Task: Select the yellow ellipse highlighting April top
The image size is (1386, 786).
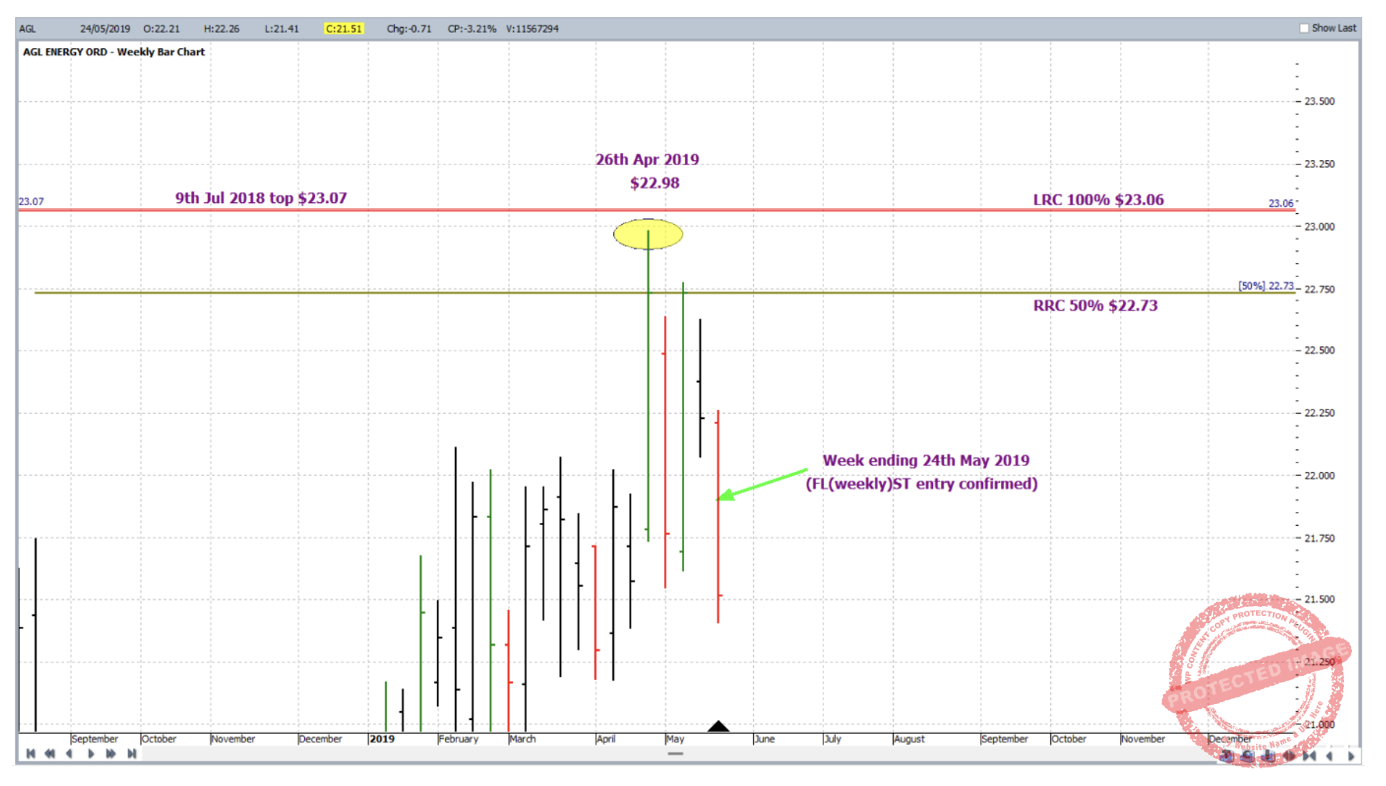Action: (x=648, y=235)
